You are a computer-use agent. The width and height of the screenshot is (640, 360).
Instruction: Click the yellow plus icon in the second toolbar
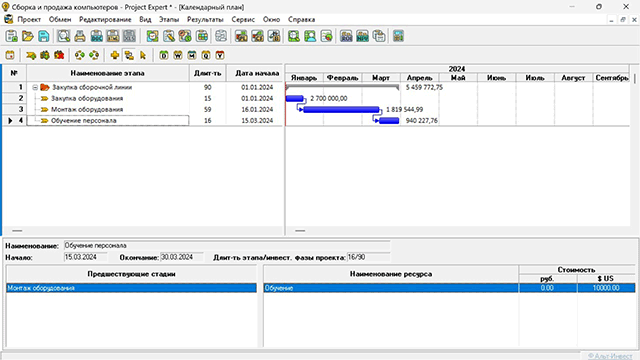pos(115,55)
